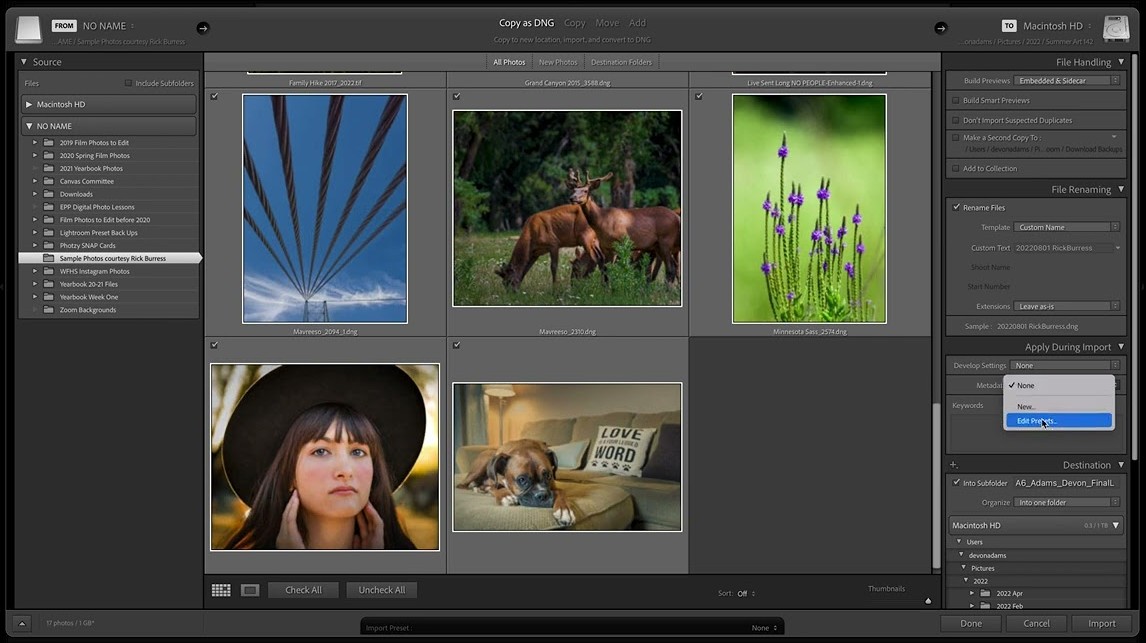Image resolution: width=1146 pixels, height=643 pixels.
Task: Expand 2021 Yearbook Photos folder
Action: click(x=34, y=168)
